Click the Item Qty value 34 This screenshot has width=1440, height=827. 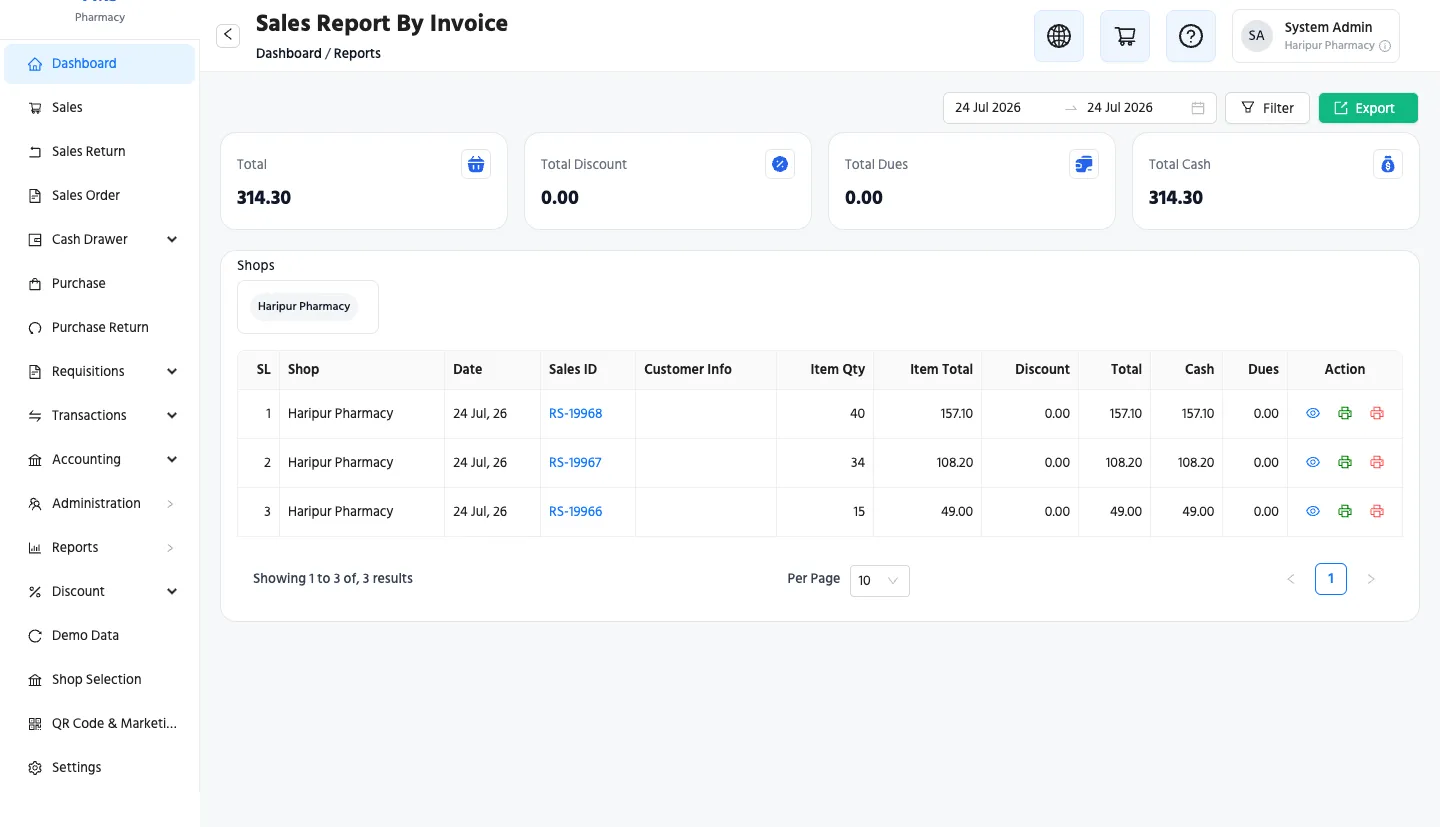coord(857,462)
